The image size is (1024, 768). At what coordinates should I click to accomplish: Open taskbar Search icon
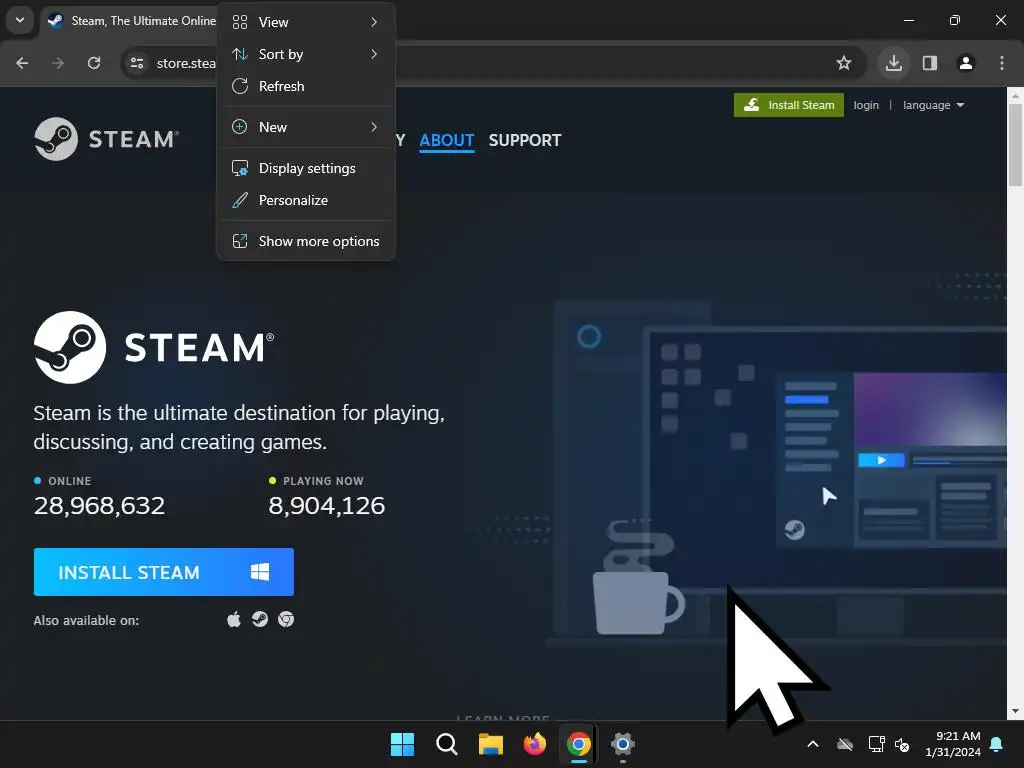click(x=447, y=744)
